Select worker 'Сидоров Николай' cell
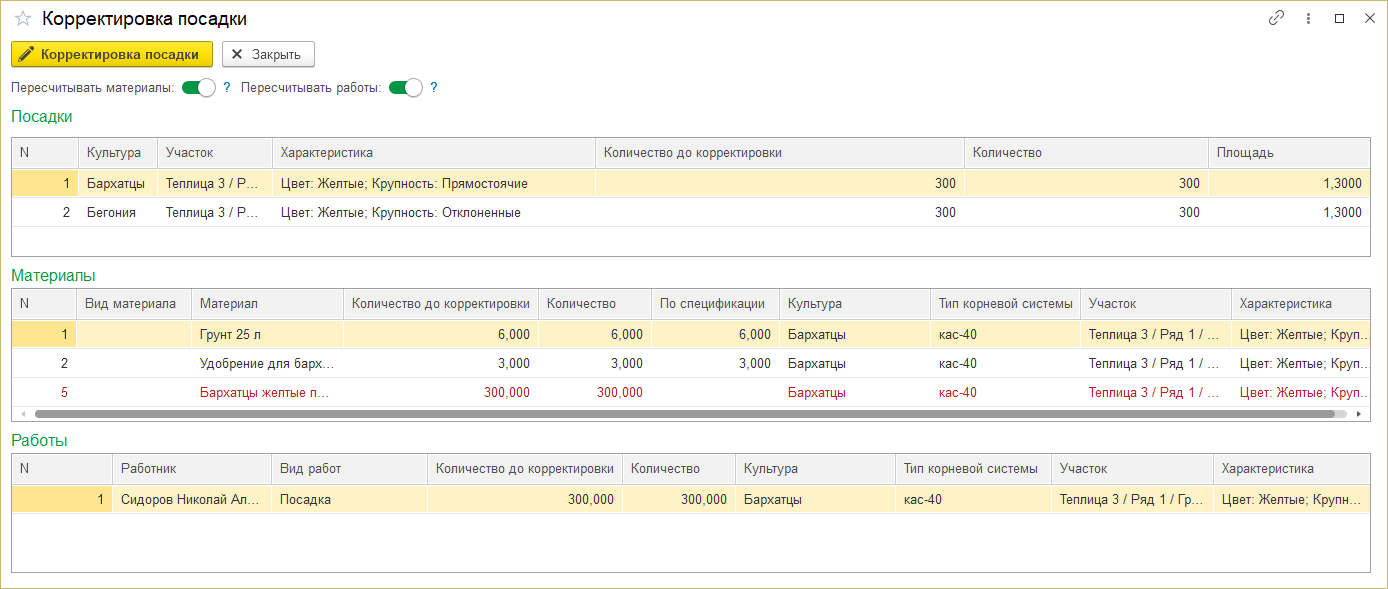Screen dimensions: 1388x589 [x=190, y=500]
